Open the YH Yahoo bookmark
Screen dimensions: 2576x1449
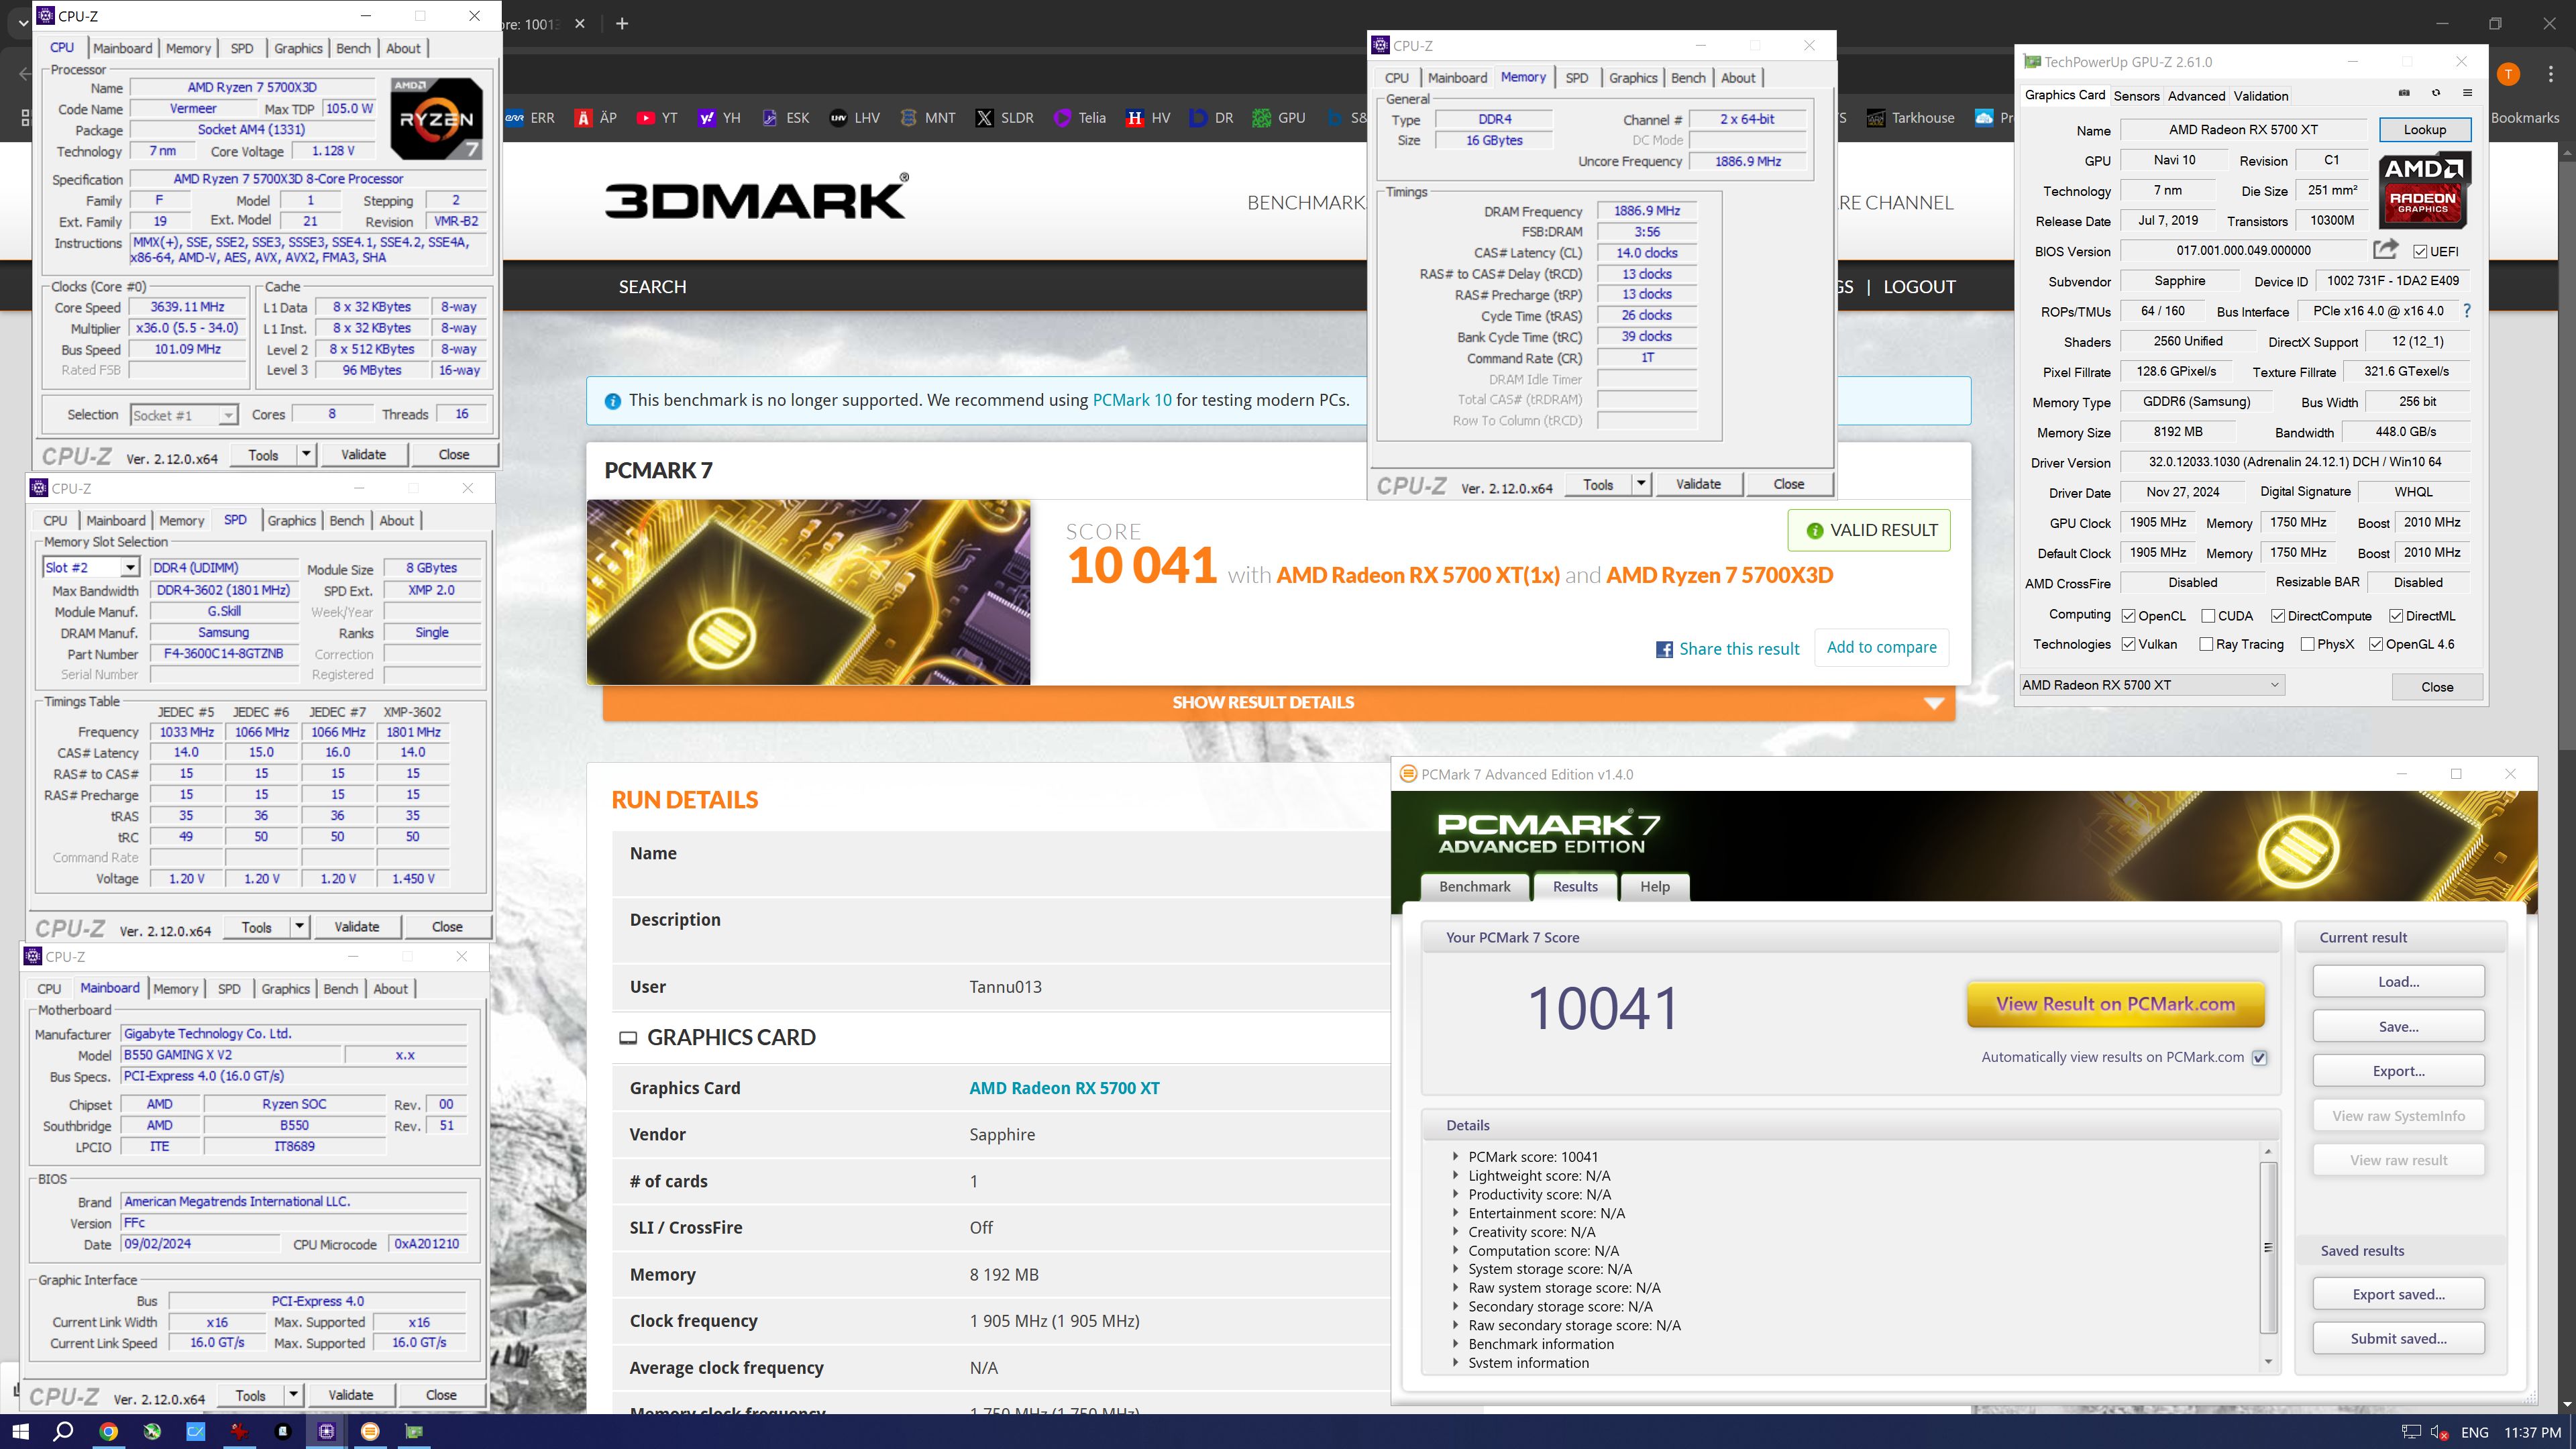pyautogui.click(x=720, y=118)
